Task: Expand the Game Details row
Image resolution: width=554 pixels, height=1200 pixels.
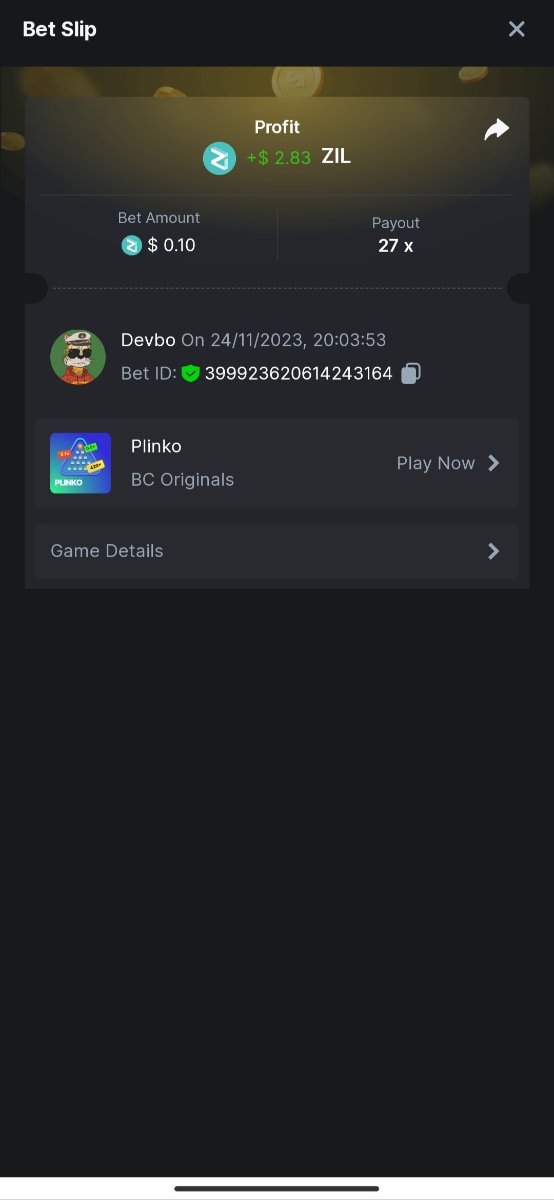Action: point(277,551)
